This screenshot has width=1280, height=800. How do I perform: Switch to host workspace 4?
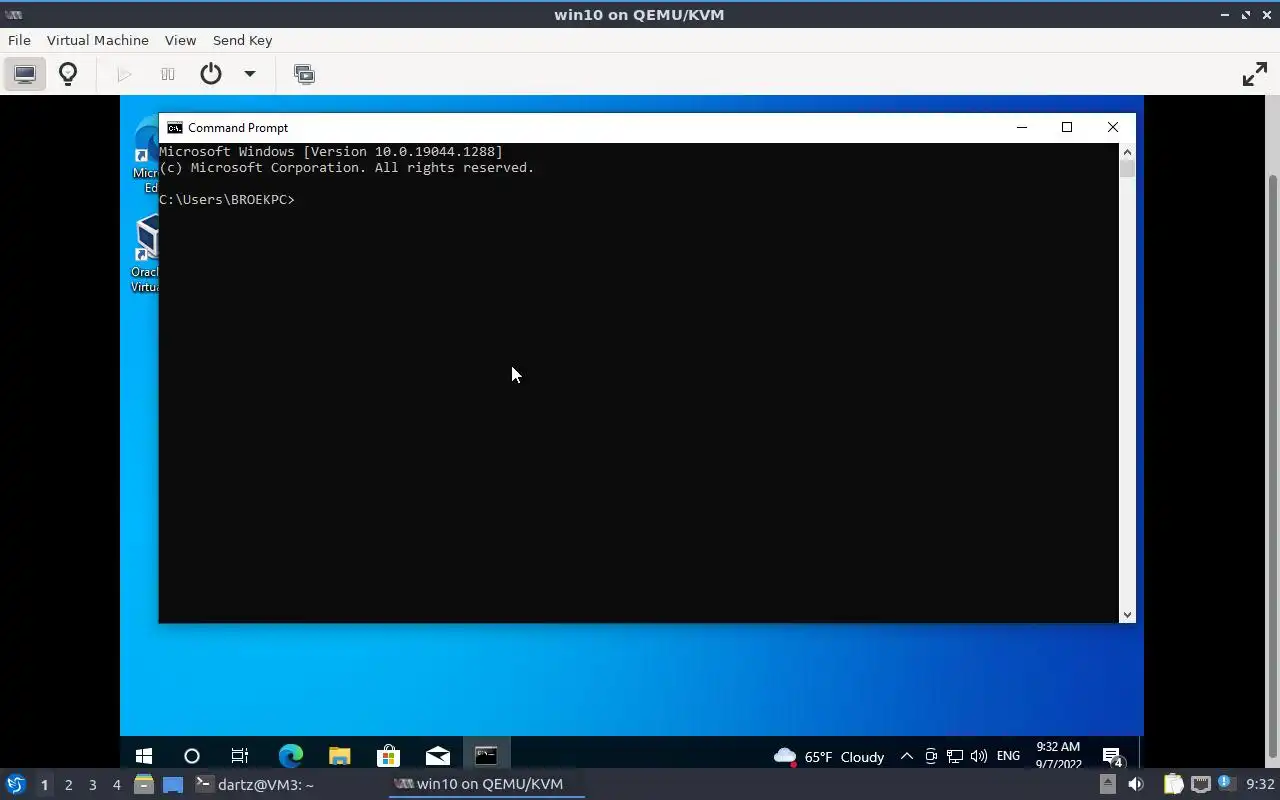tap(116, 785)
